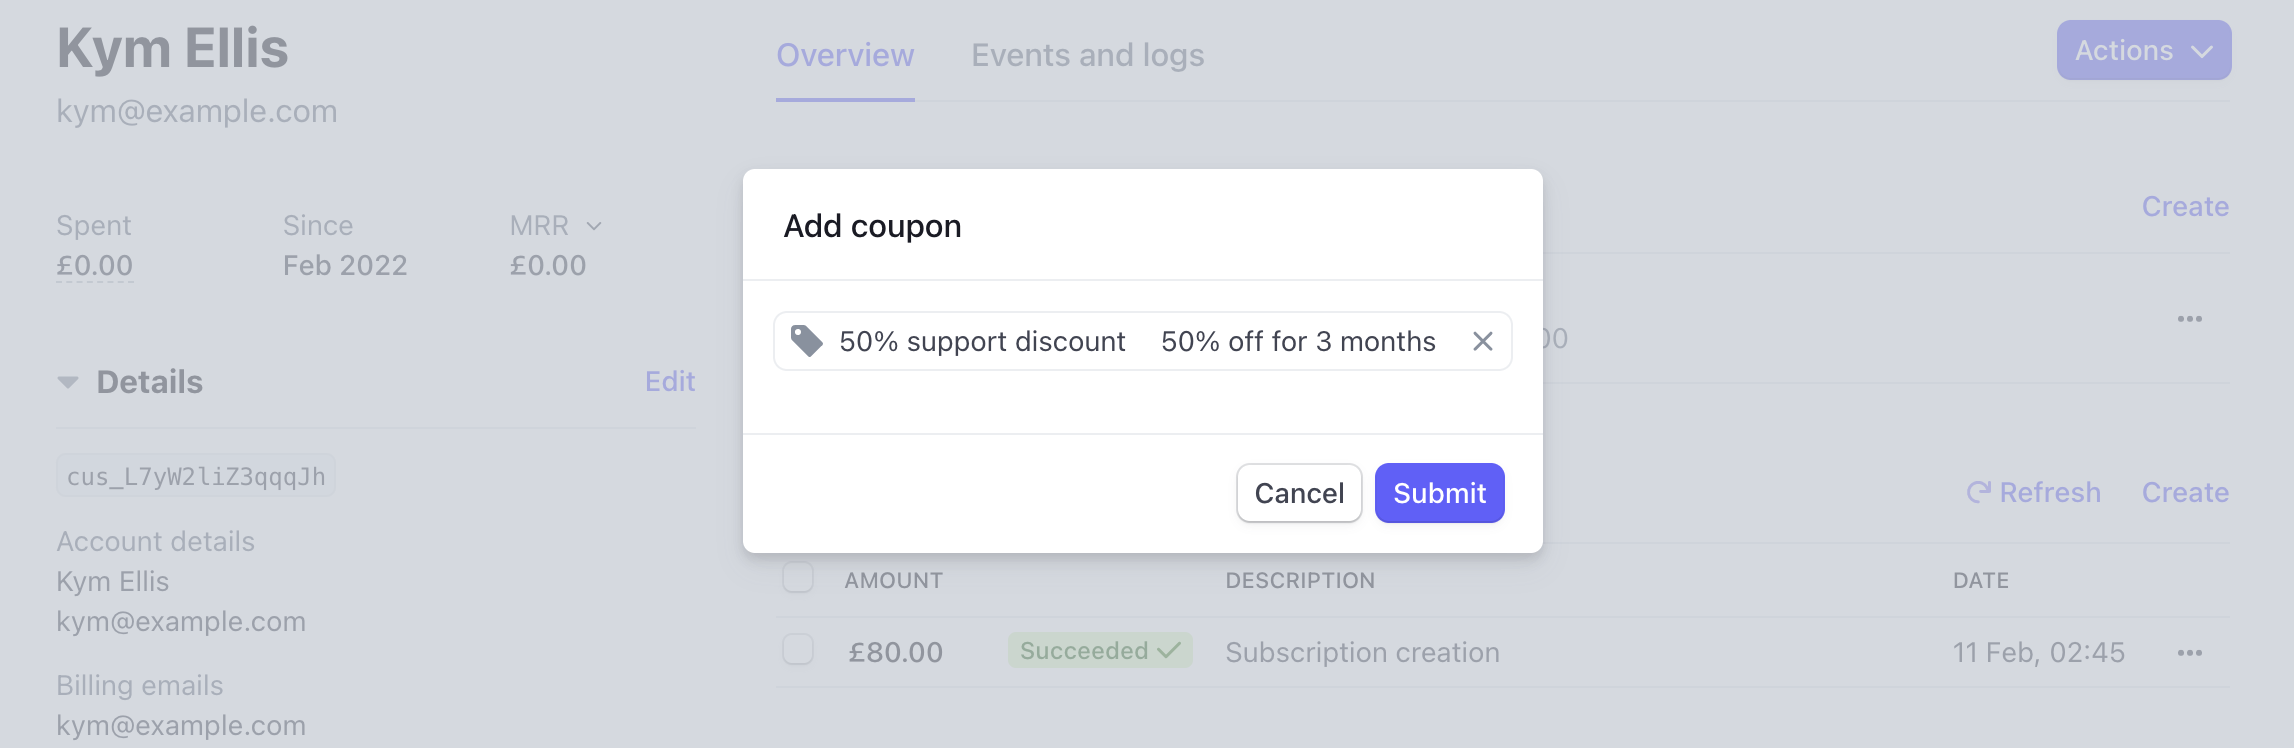Check the £80.00 payment row checkbox
2294x748 pixels.
(798, 650)
